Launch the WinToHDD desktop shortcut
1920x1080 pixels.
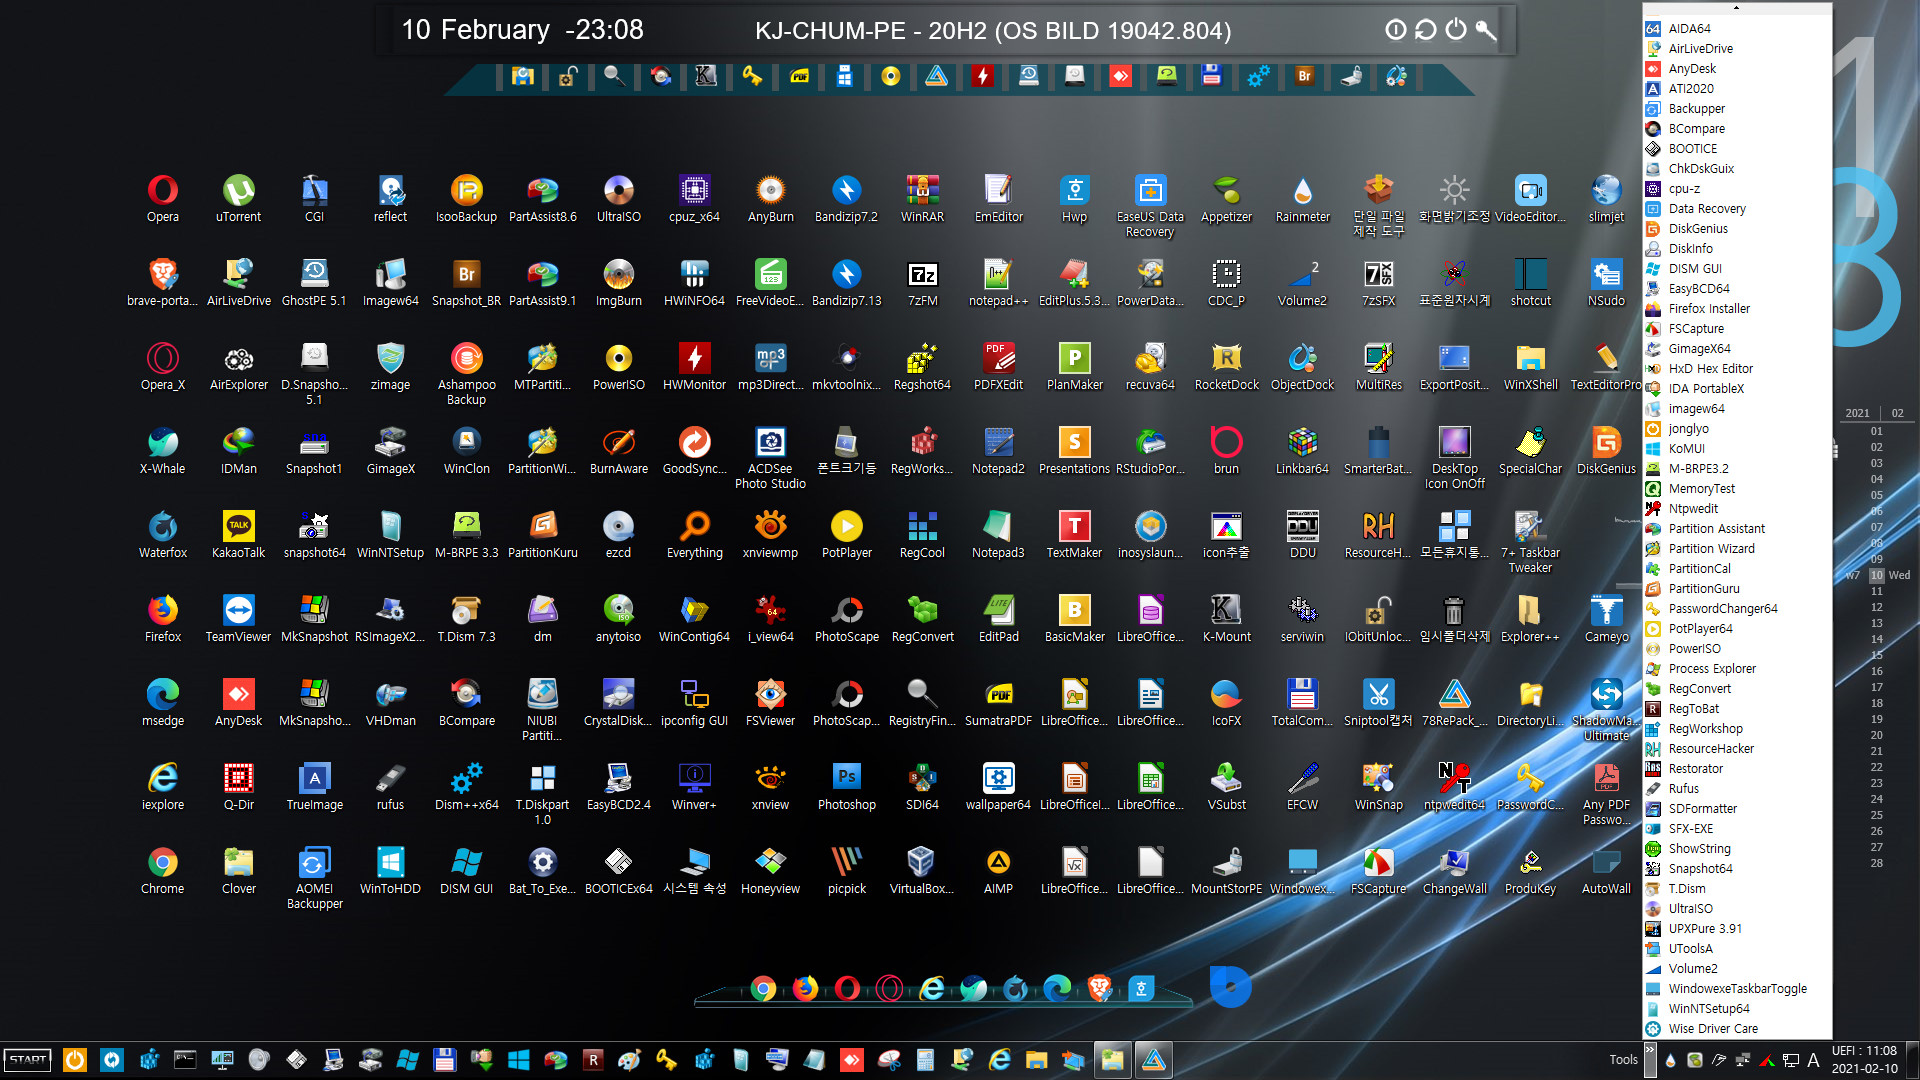391,870
